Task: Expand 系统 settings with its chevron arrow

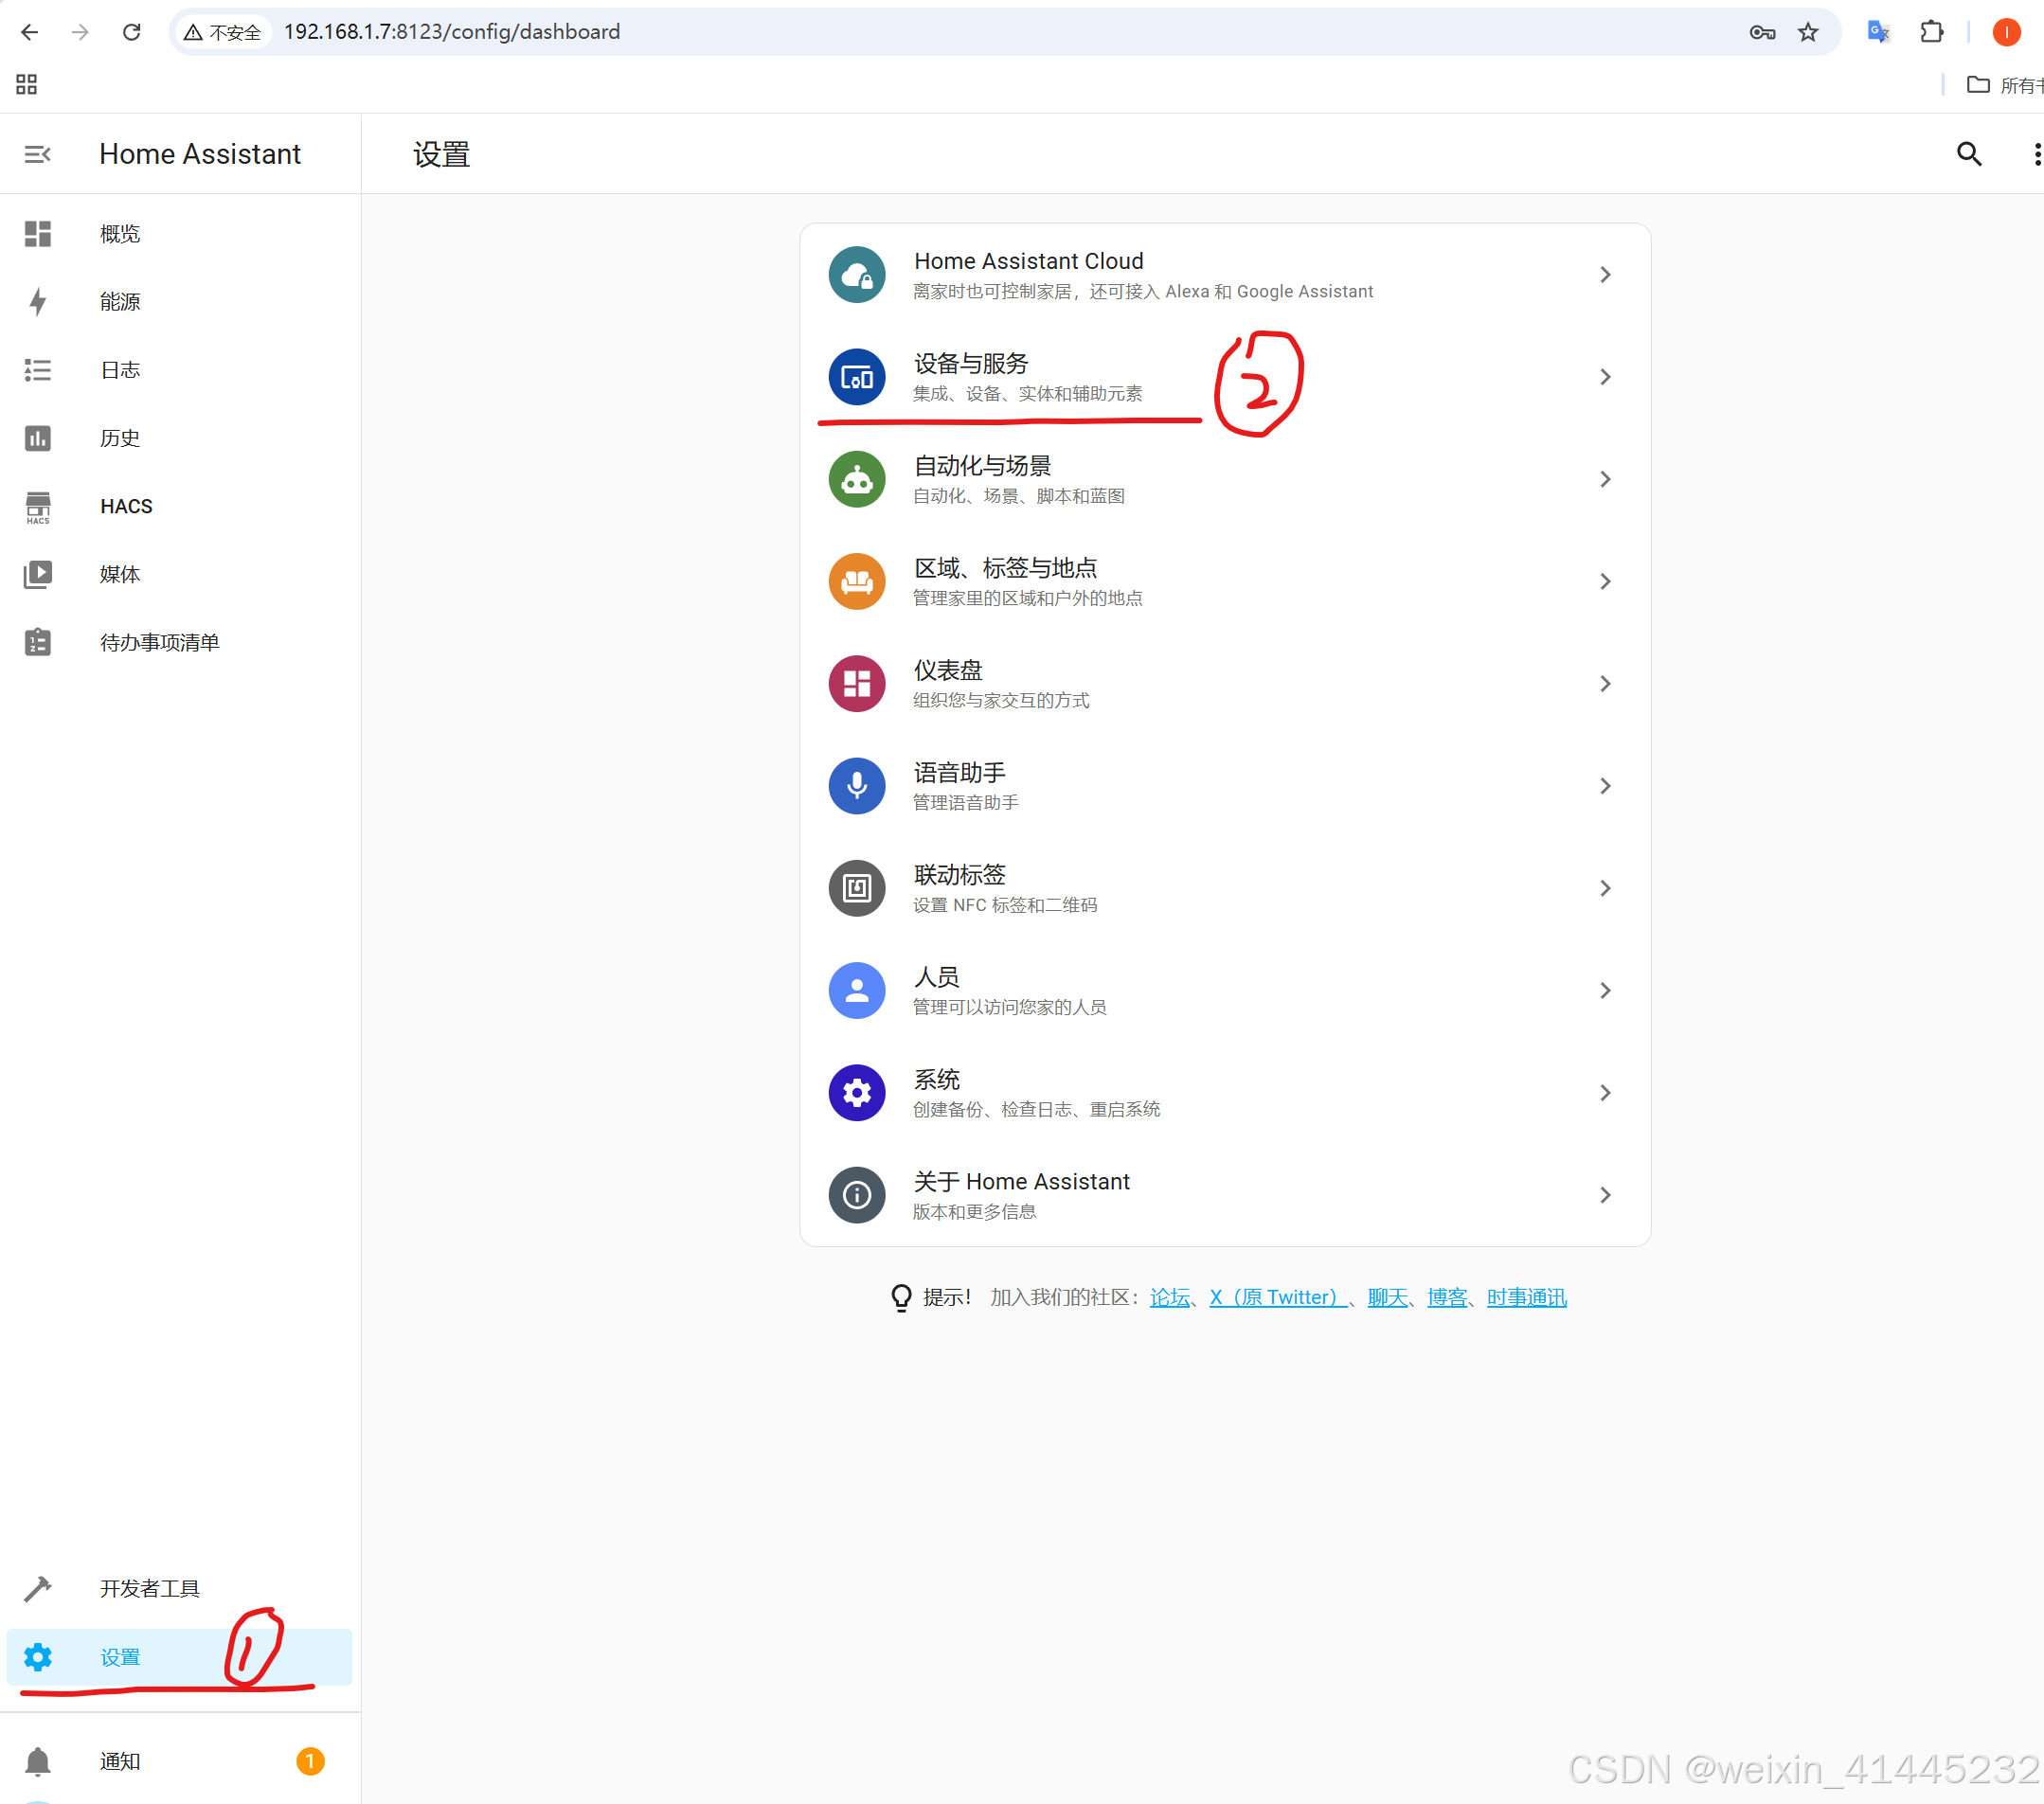Action: point(1604,1093)
